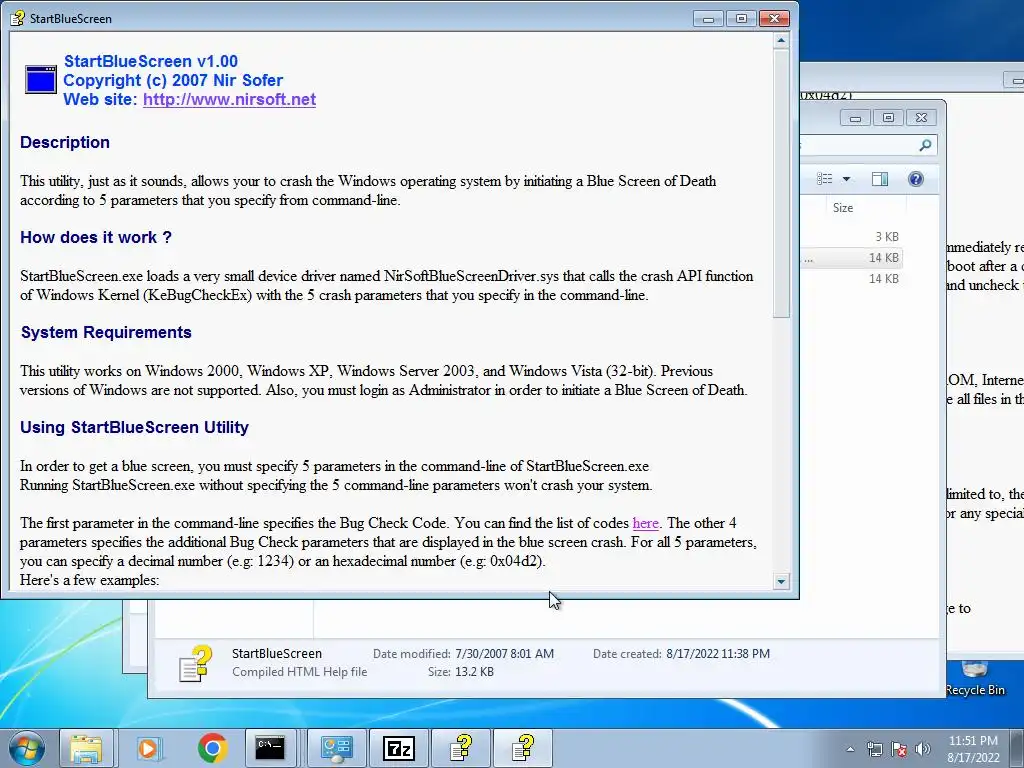This screenshot has width=1024, height=768.
Task: Switch to the Control Panel taskbar button
Action: (336, 748)
